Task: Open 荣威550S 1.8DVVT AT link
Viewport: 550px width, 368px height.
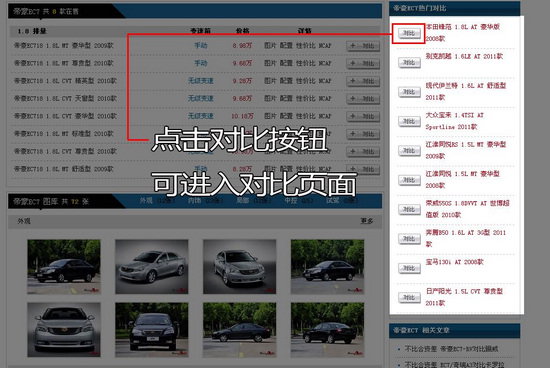Action: pyautogui.click(x=467, y=209)
